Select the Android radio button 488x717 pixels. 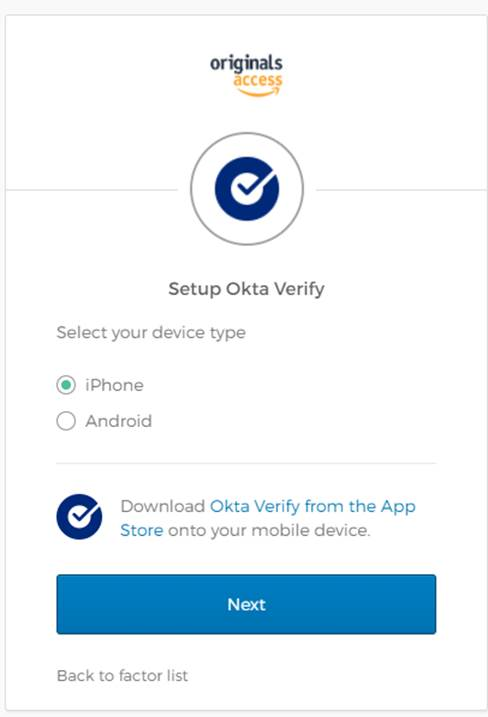pos(66,421)
